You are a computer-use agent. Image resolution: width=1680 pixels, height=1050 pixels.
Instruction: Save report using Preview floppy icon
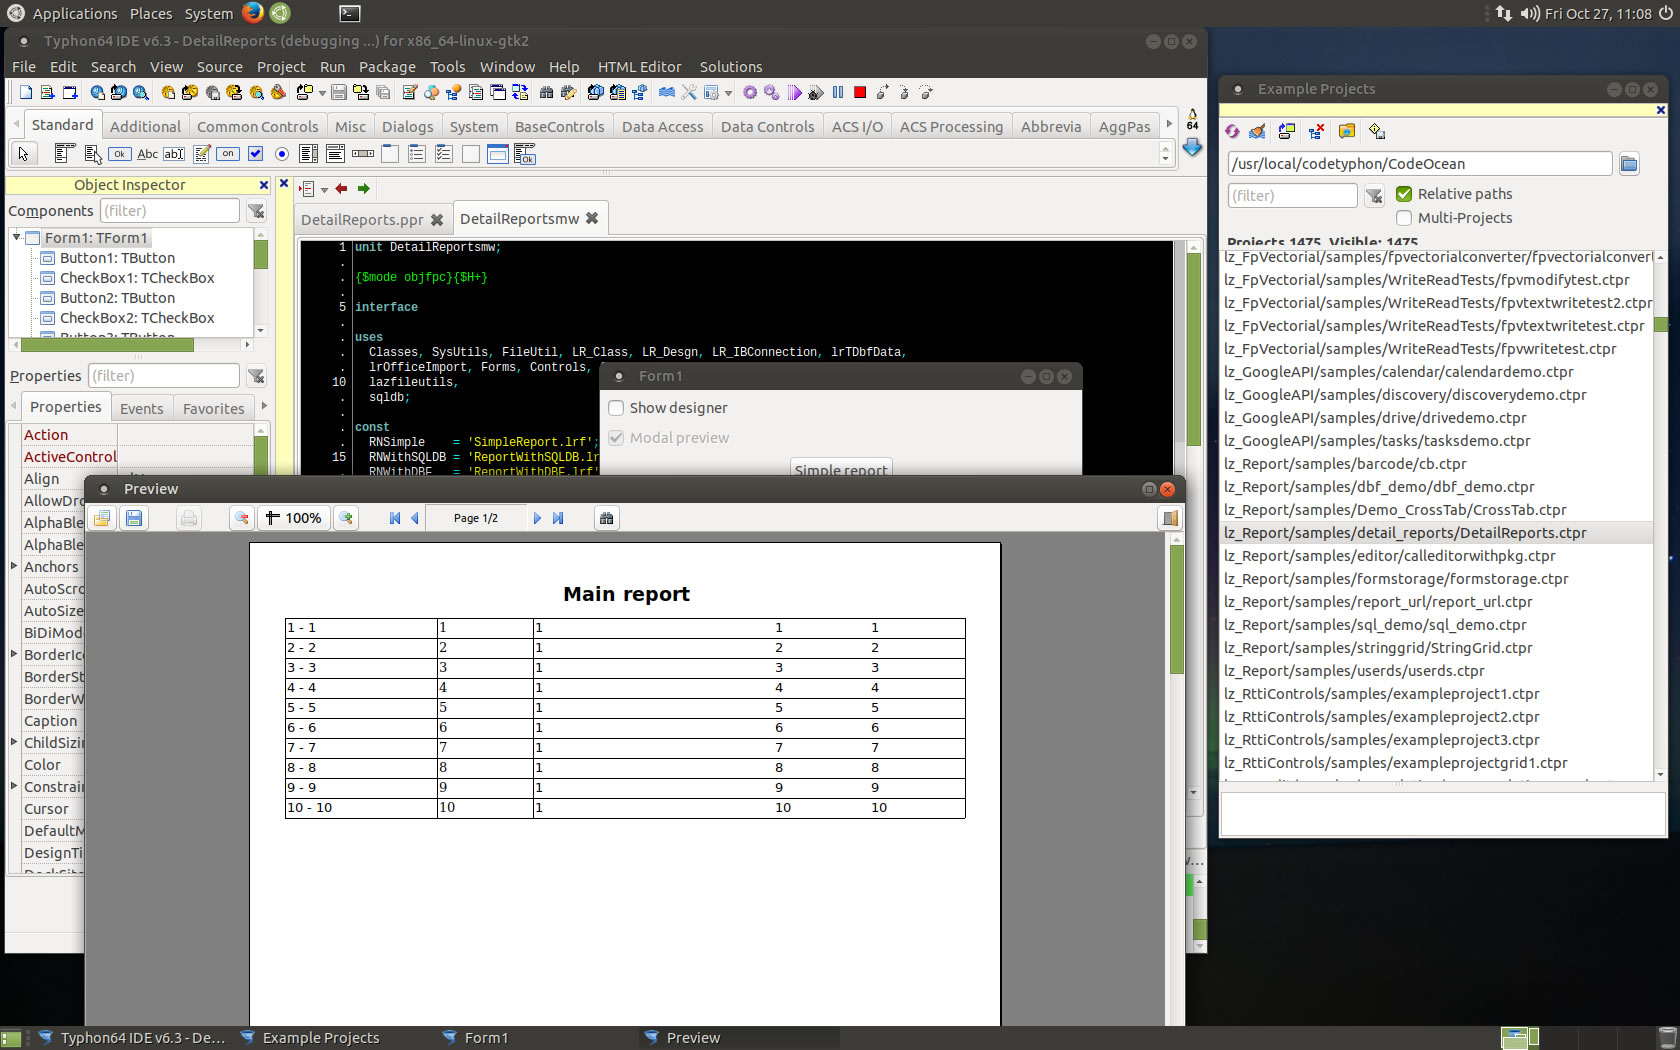[x=134, y=518]
